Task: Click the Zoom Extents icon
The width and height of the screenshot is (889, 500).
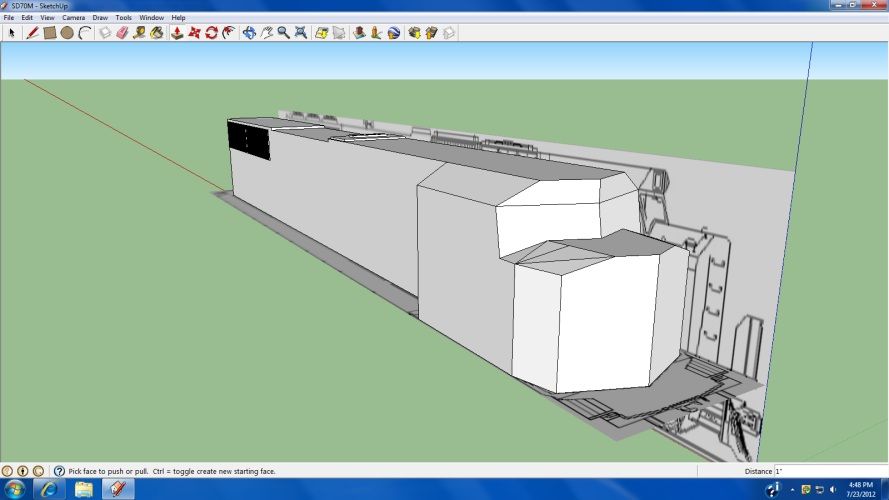Action: click(x=301, y=33)
